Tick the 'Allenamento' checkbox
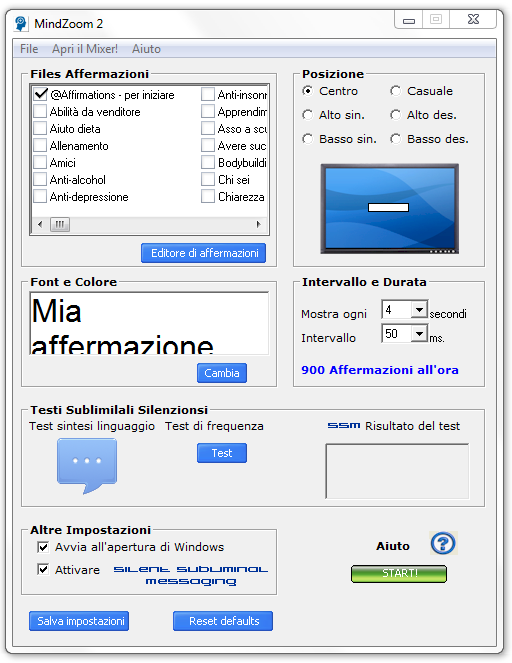 [x=40, y=145]
